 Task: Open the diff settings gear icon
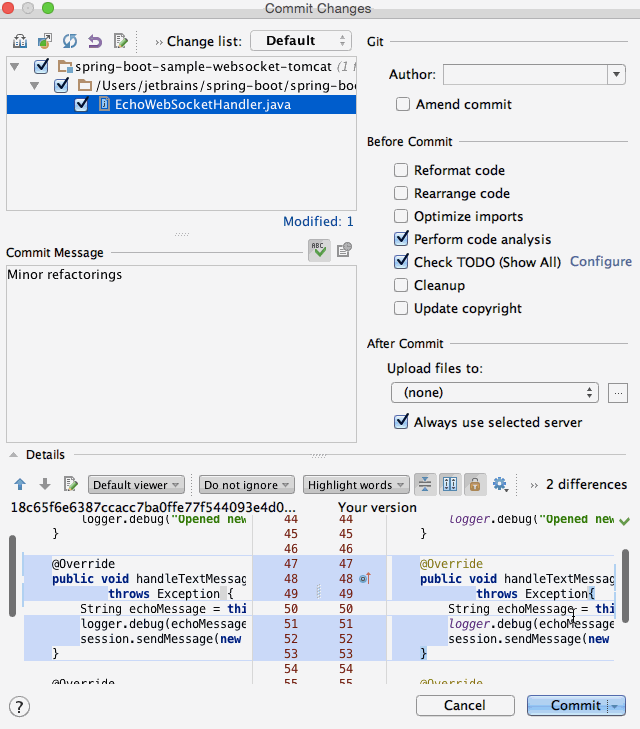click(x=500, y=484)
